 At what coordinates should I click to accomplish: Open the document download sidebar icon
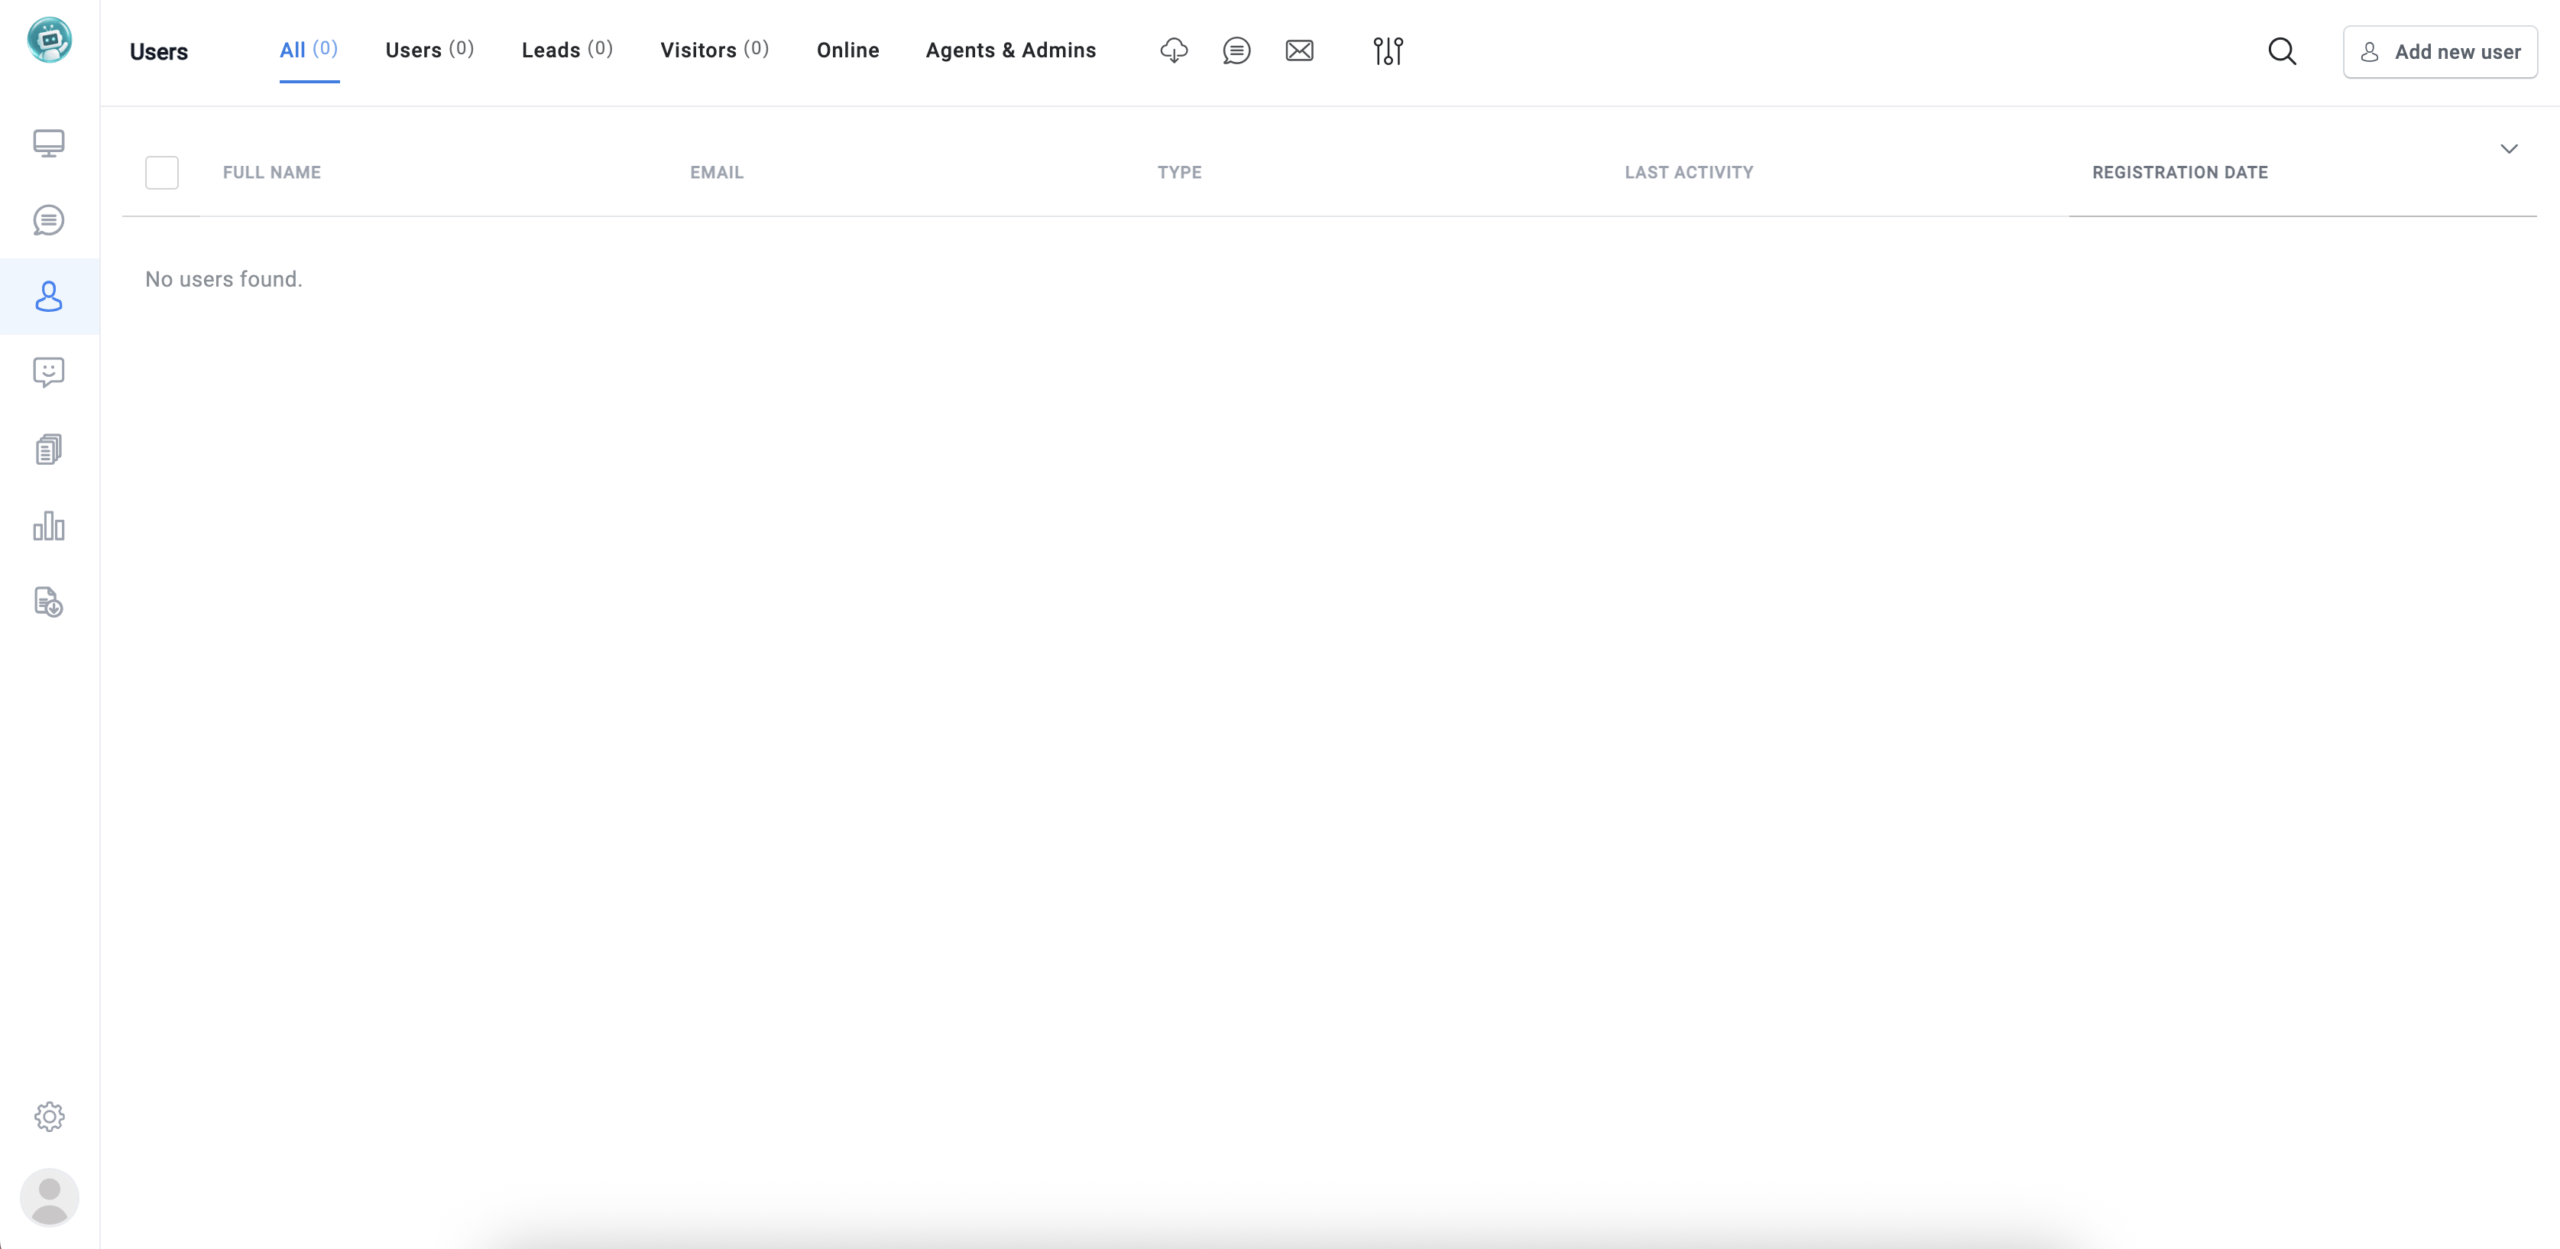click(x=49, y=602)
